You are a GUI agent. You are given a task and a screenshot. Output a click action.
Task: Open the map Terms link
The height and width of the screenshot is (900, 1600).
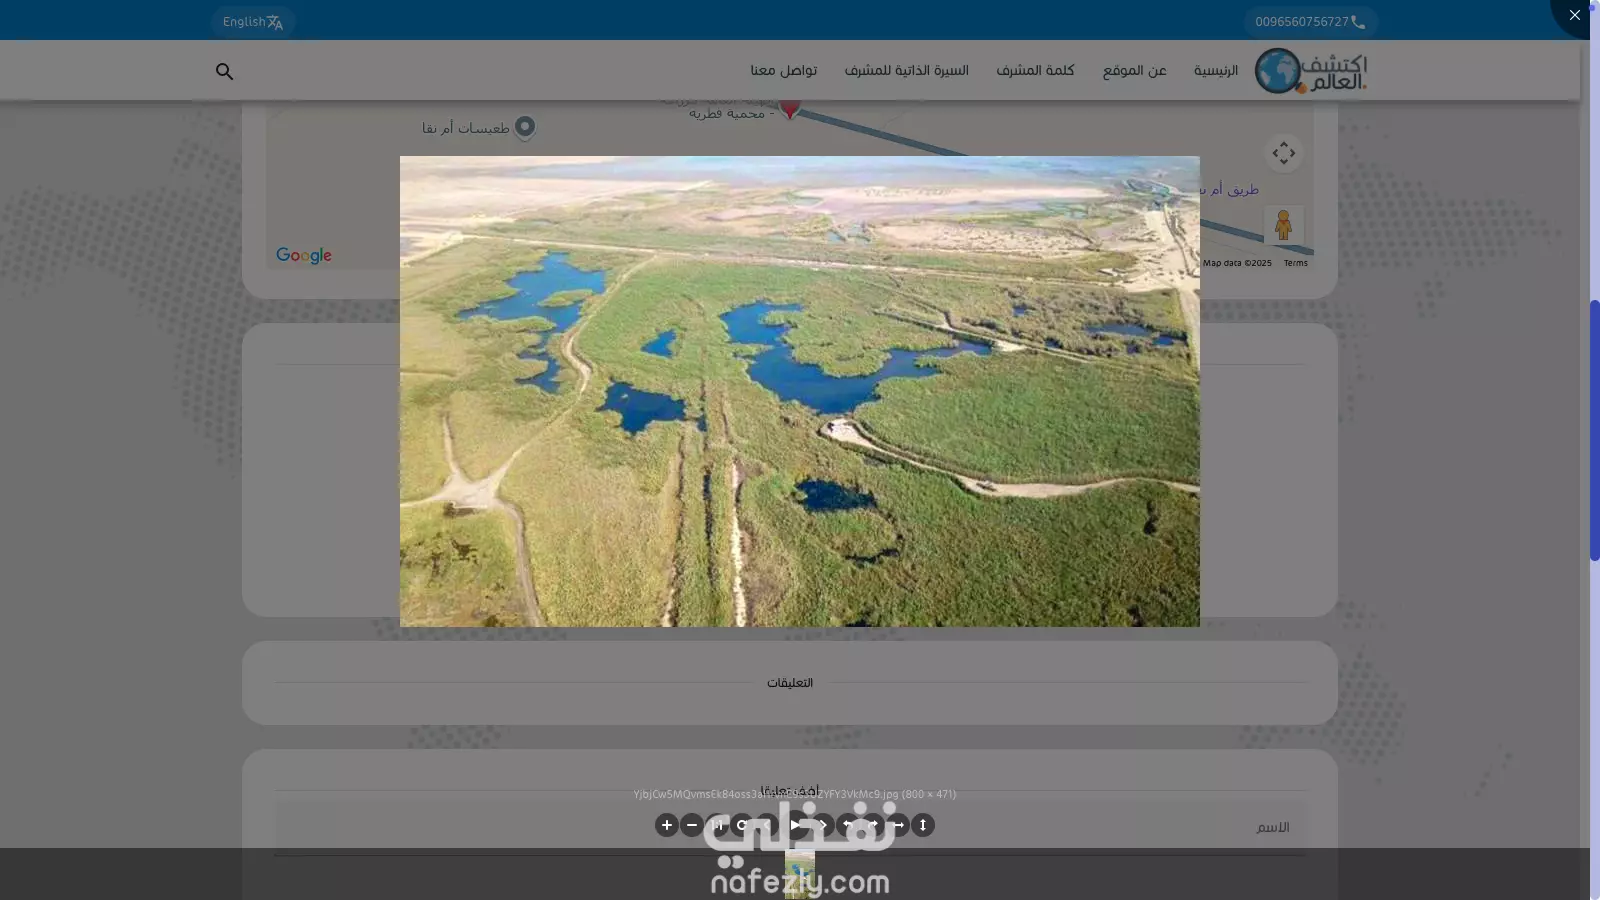[x=1296, y=263]
